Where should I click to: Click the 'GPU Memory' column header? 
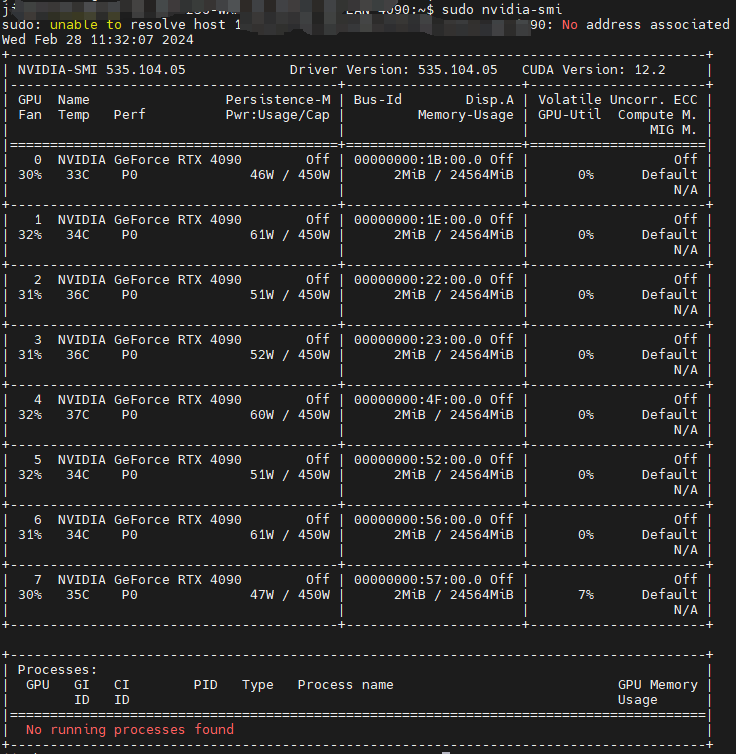[x=657, y=685]
